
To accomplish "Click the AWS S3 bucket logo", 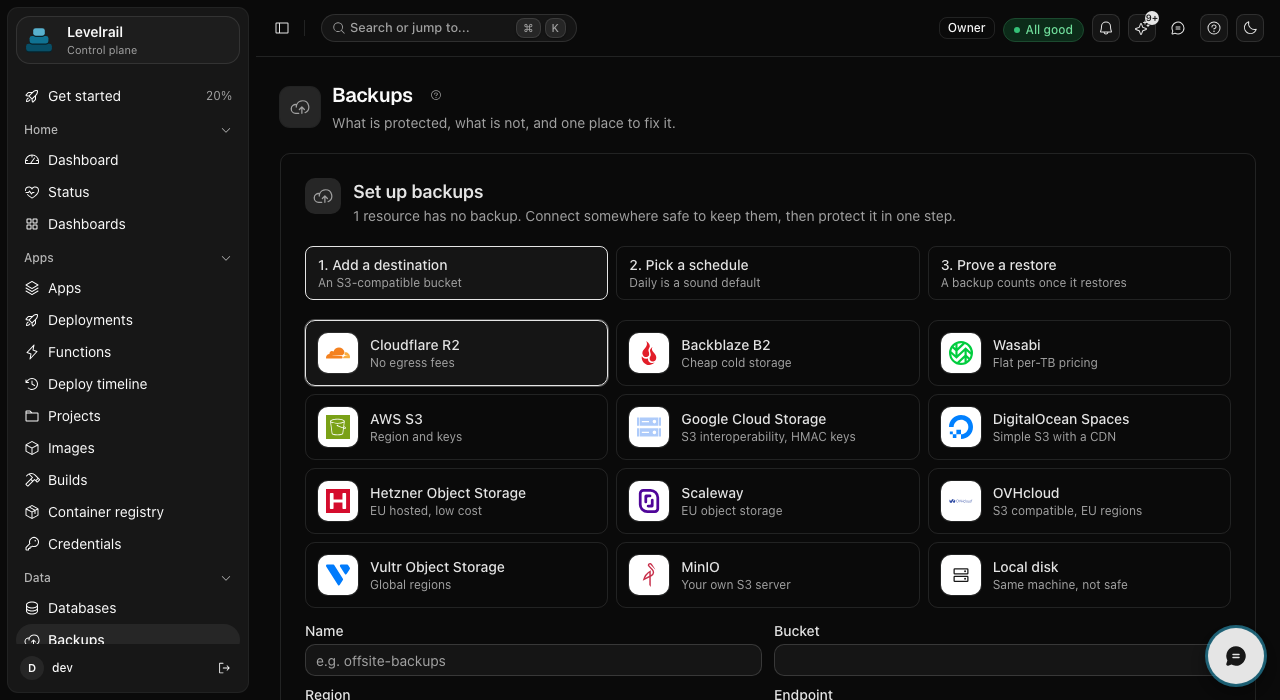I will (338, 427).
